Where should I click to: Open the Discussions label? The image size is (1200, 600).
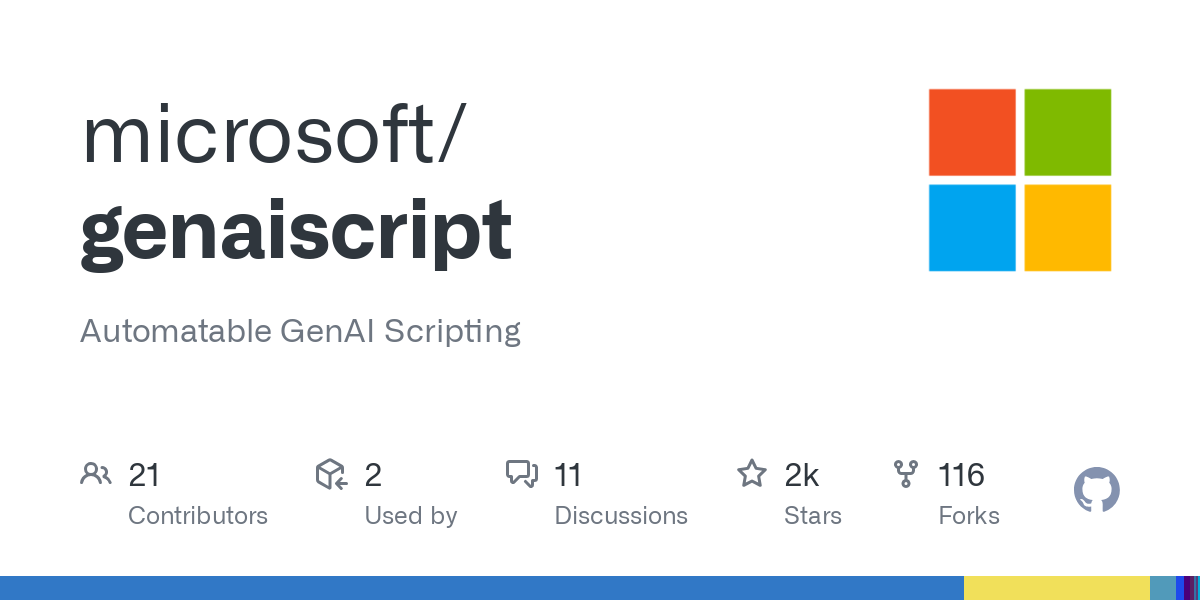[x=621, y=516]
